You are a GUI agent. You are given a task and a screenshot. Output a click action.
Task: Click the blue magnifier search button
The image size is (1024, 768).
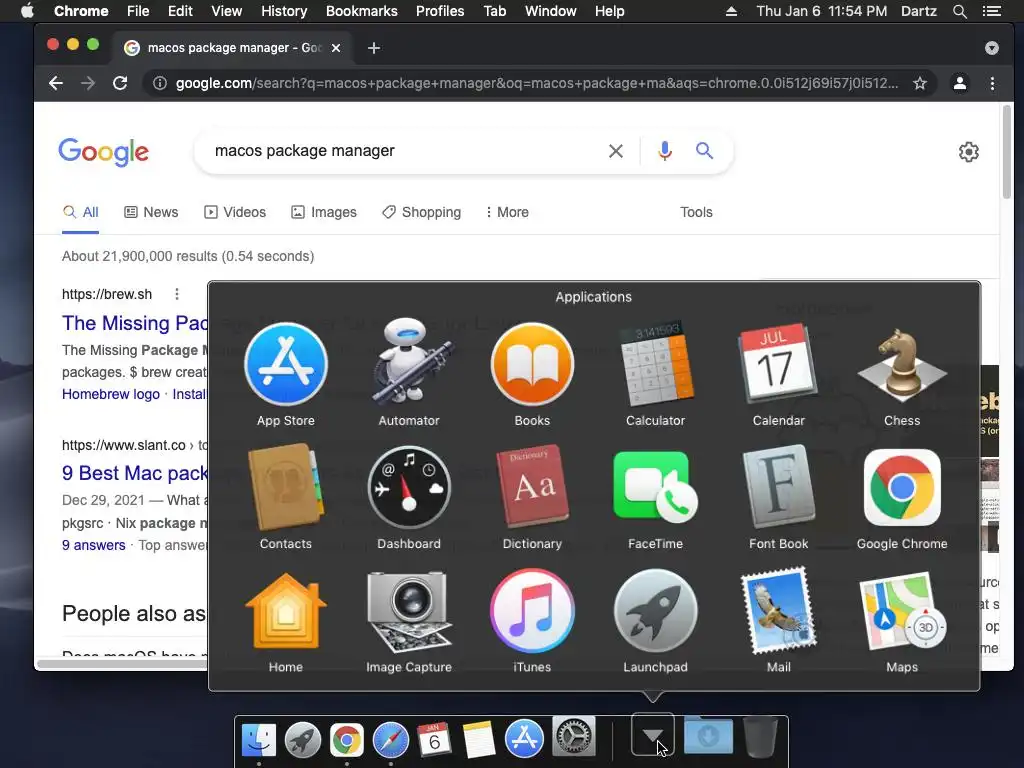(x=704, y=151)
